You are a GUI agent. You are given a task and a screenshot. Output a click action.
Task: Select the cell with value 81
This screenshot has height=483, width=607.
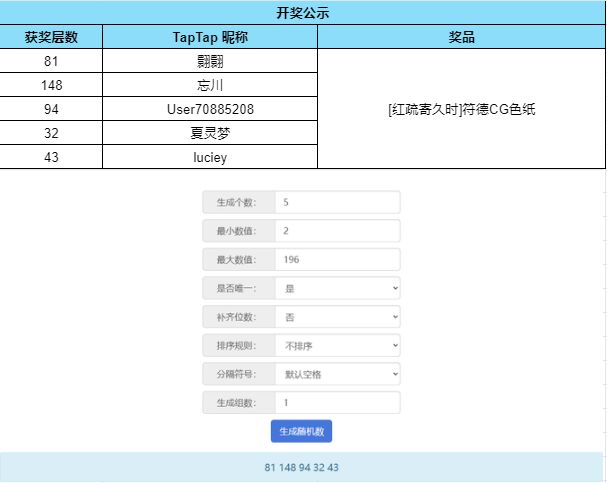click(51, 61)
